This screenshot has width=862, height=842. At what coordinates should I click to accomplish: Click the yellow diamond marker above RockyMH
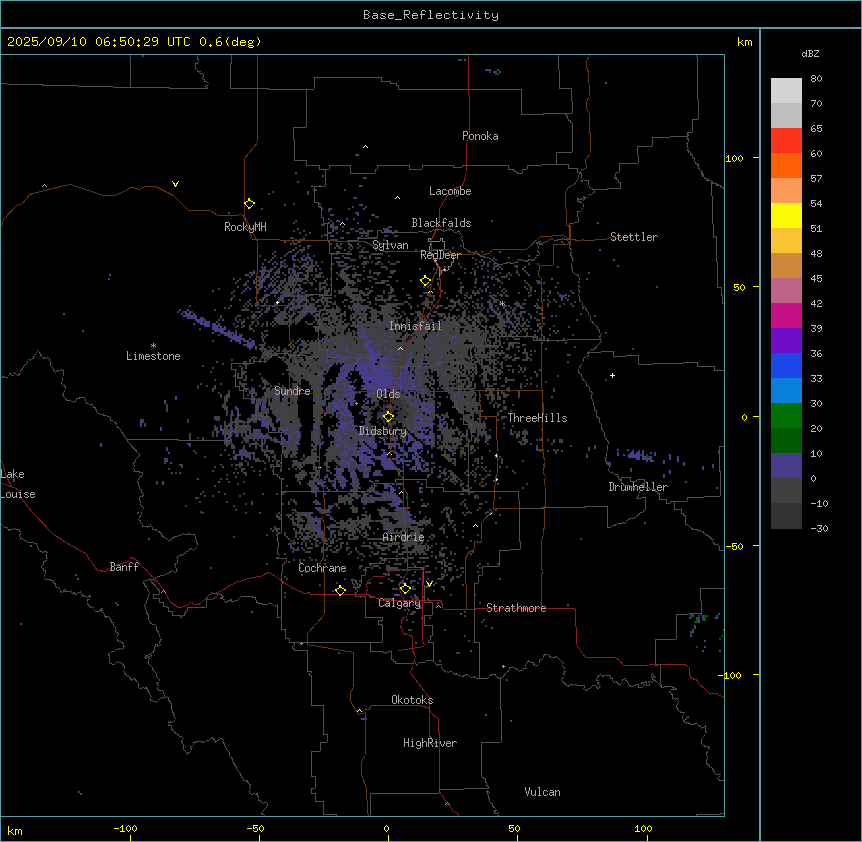click(x=249, y=204)
